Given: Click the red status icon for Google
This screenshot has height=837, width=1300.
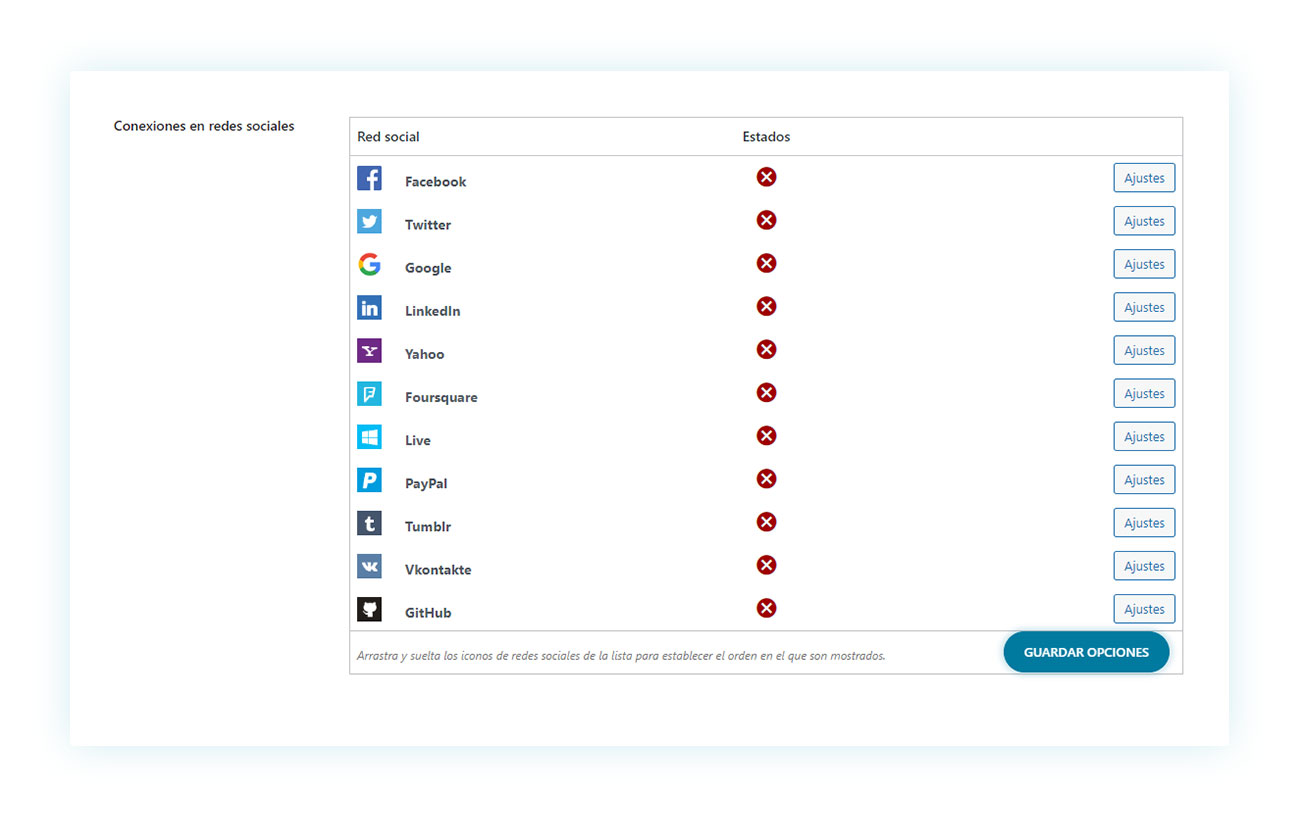Looking at the screenshot, I should tap(766, 263).
